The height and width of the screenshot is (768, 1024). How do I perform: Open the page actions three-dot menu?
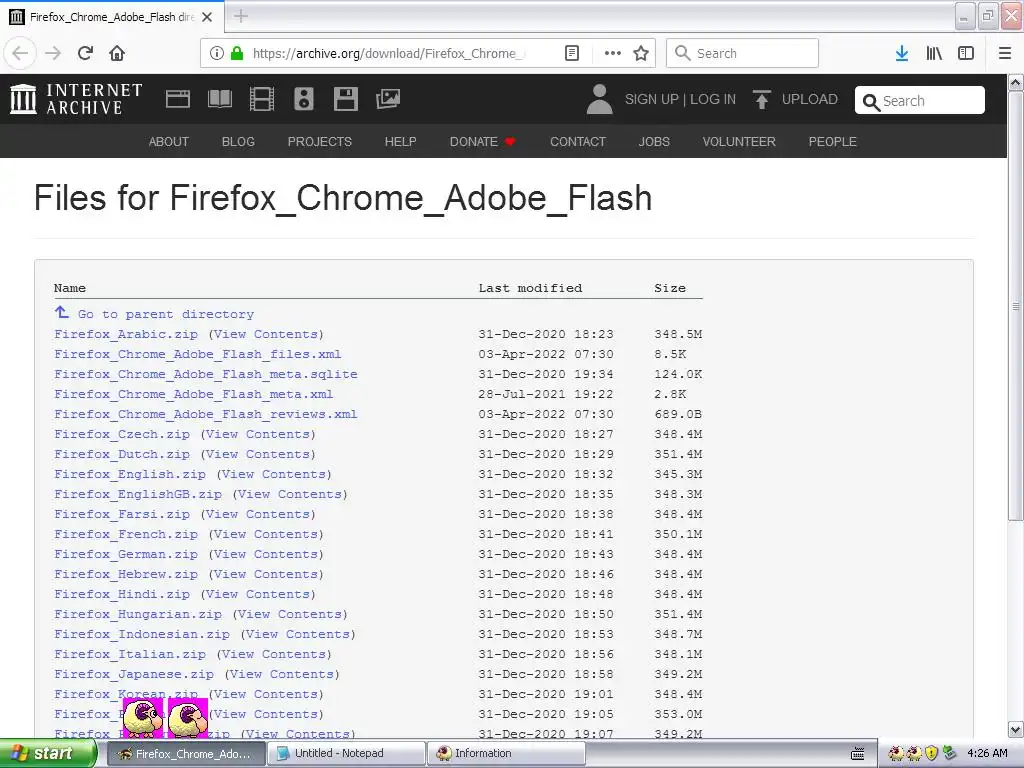click(613, 53)
